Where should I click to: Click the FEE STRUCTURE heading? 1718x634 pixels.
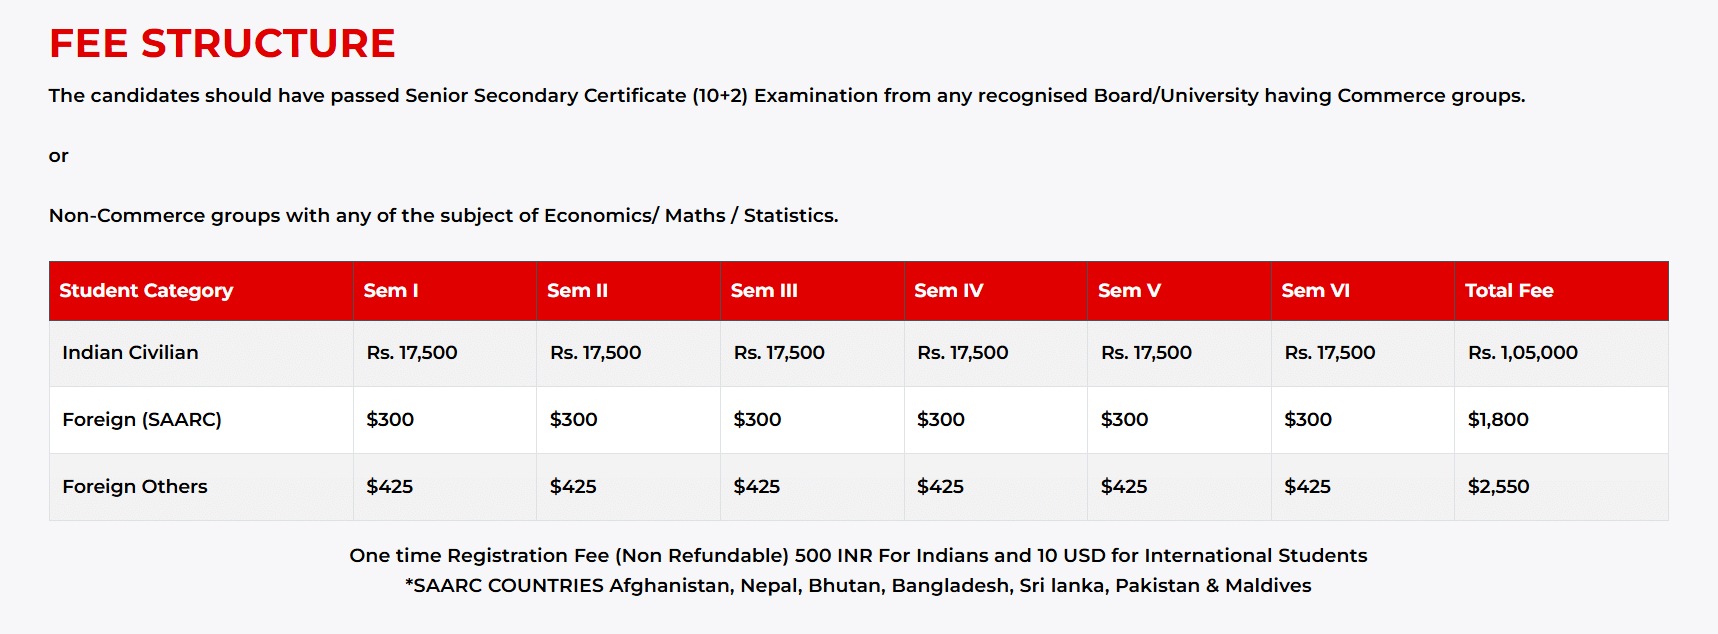point(222,44)
